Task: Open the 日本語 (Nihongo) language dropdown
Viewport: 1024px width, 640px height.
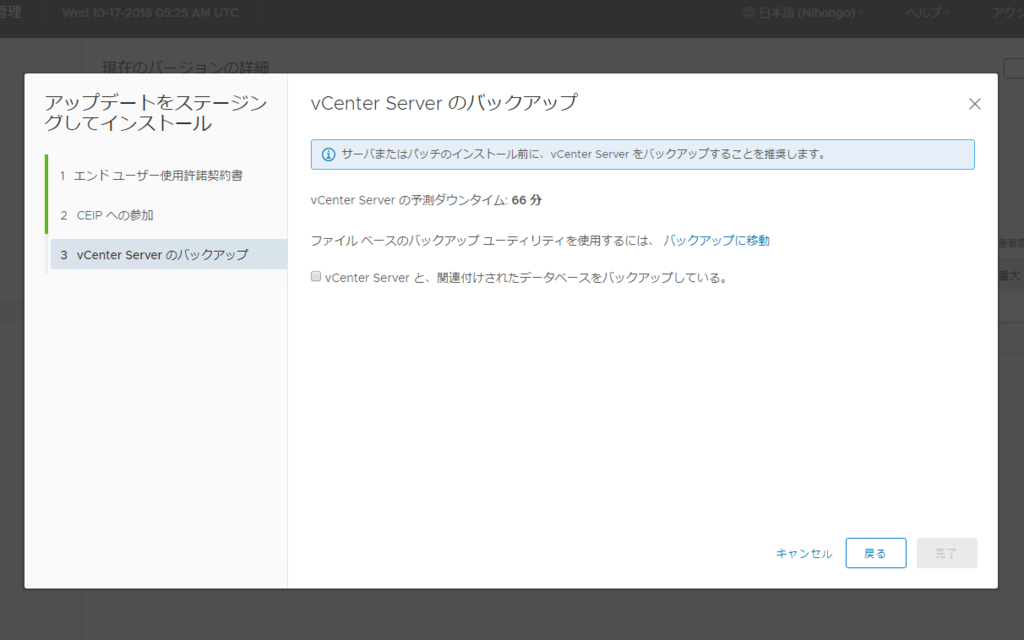Action: click(x=805, y=12)
